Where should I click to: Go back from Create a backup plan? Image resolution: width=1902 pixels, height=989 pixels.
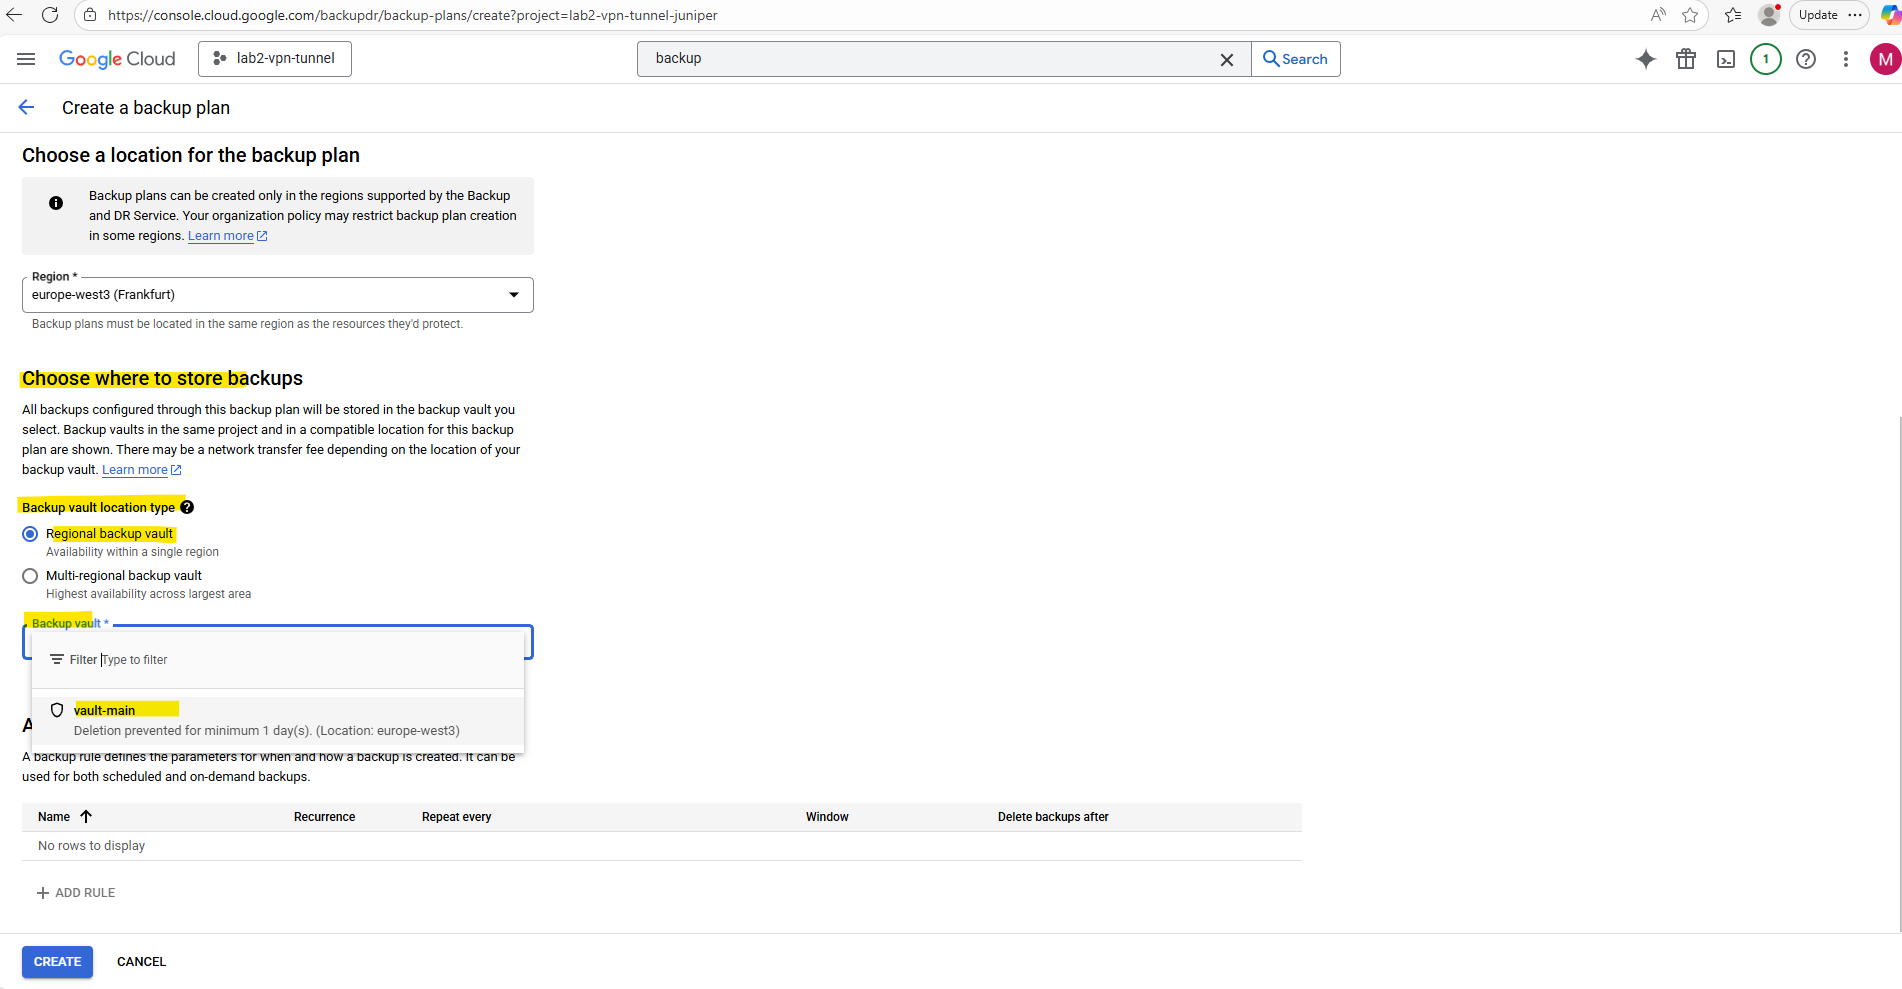point(26,108)
